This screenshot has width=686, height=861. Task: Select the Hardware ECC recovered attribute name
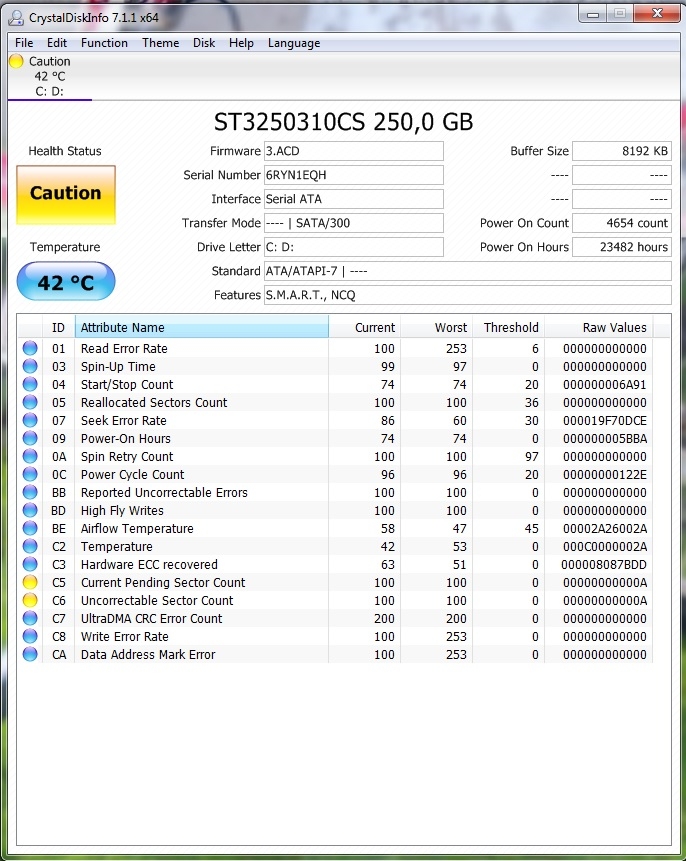[149, 564]
